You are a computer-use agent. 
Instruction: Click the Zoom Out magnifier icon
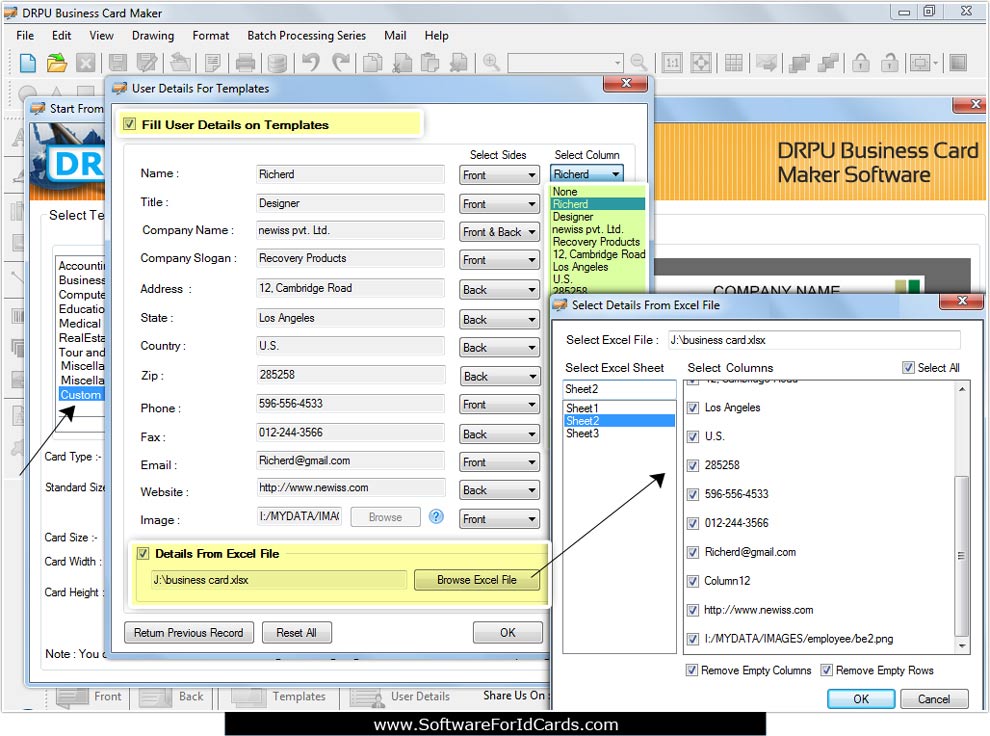639,62
